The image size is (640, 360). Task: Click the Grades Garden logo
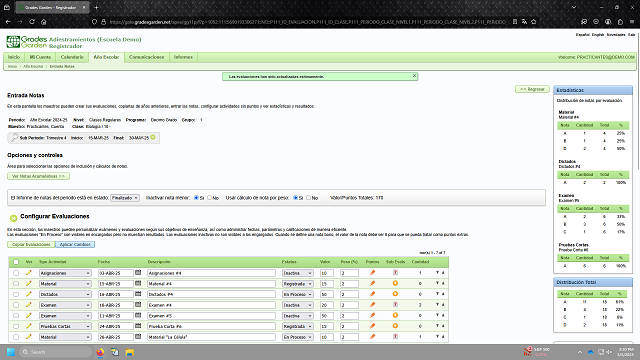pyautogui.click(x=27, y=42)
